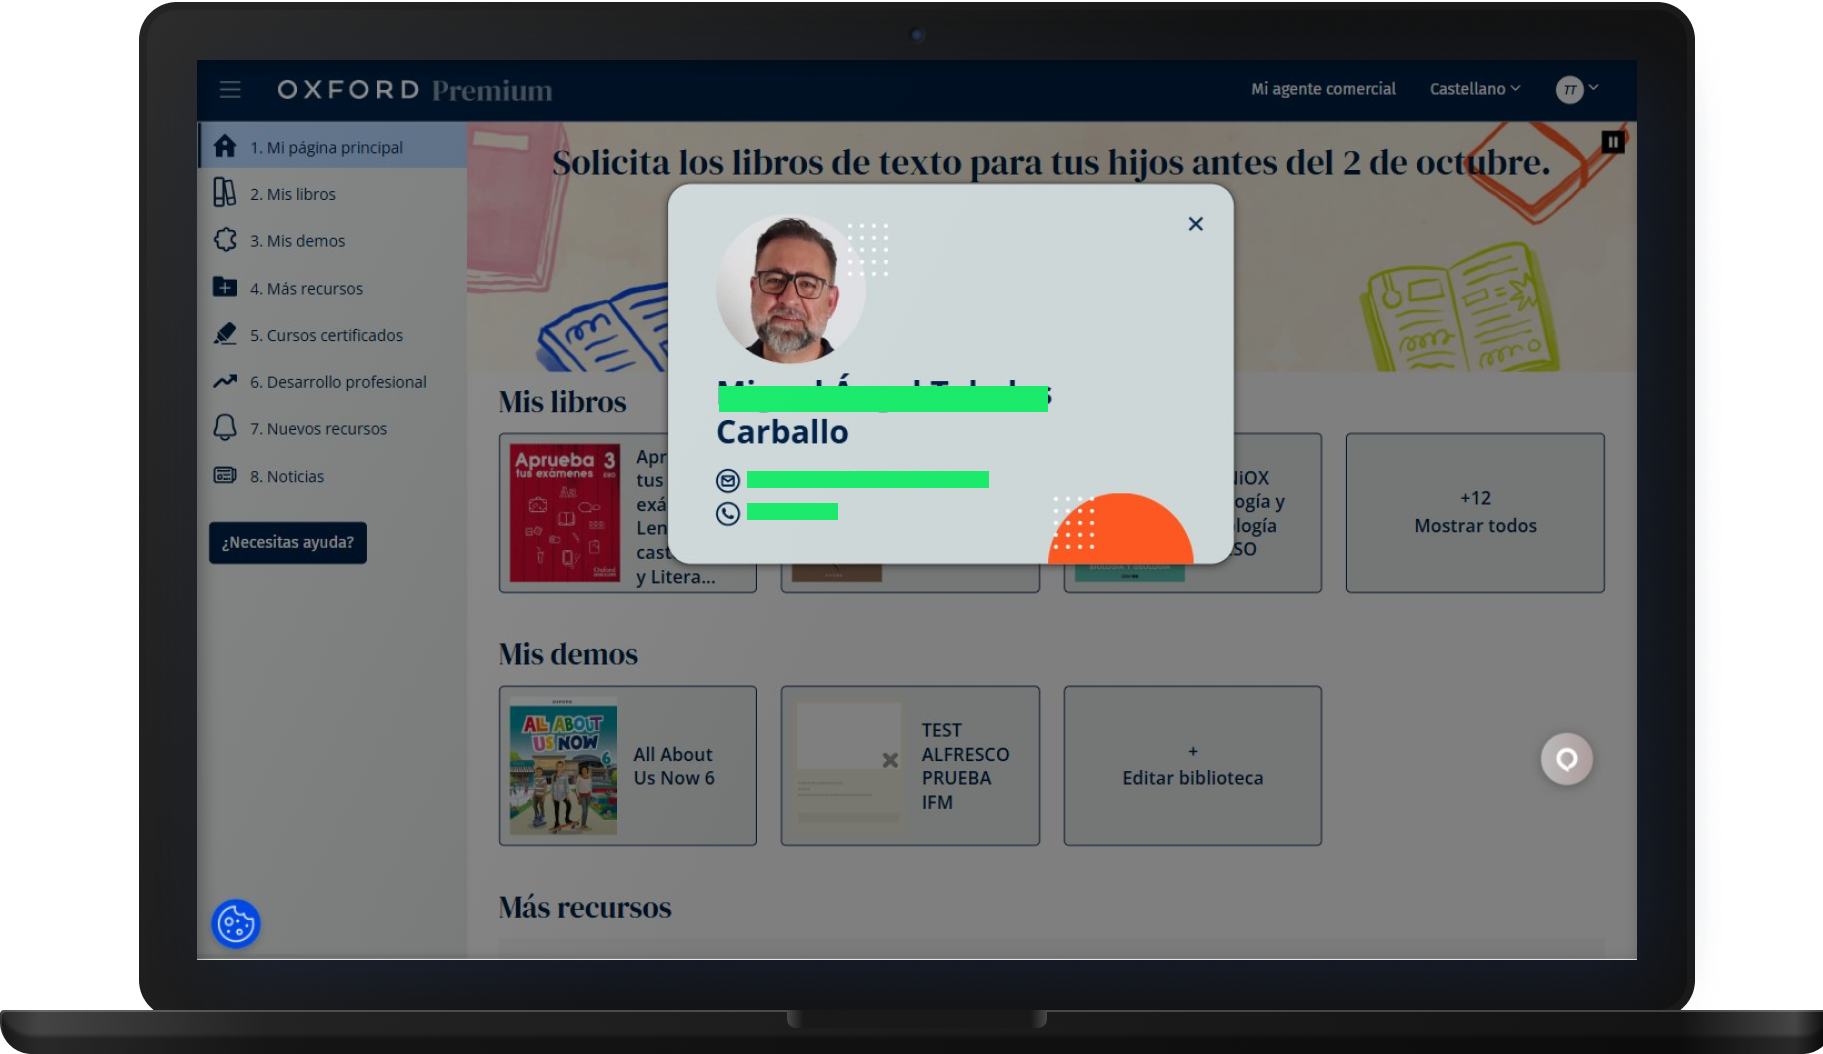Screen dimensions: 1823x1054
Task: Open the floating chat bubble icon
Action: (1566, 759)
